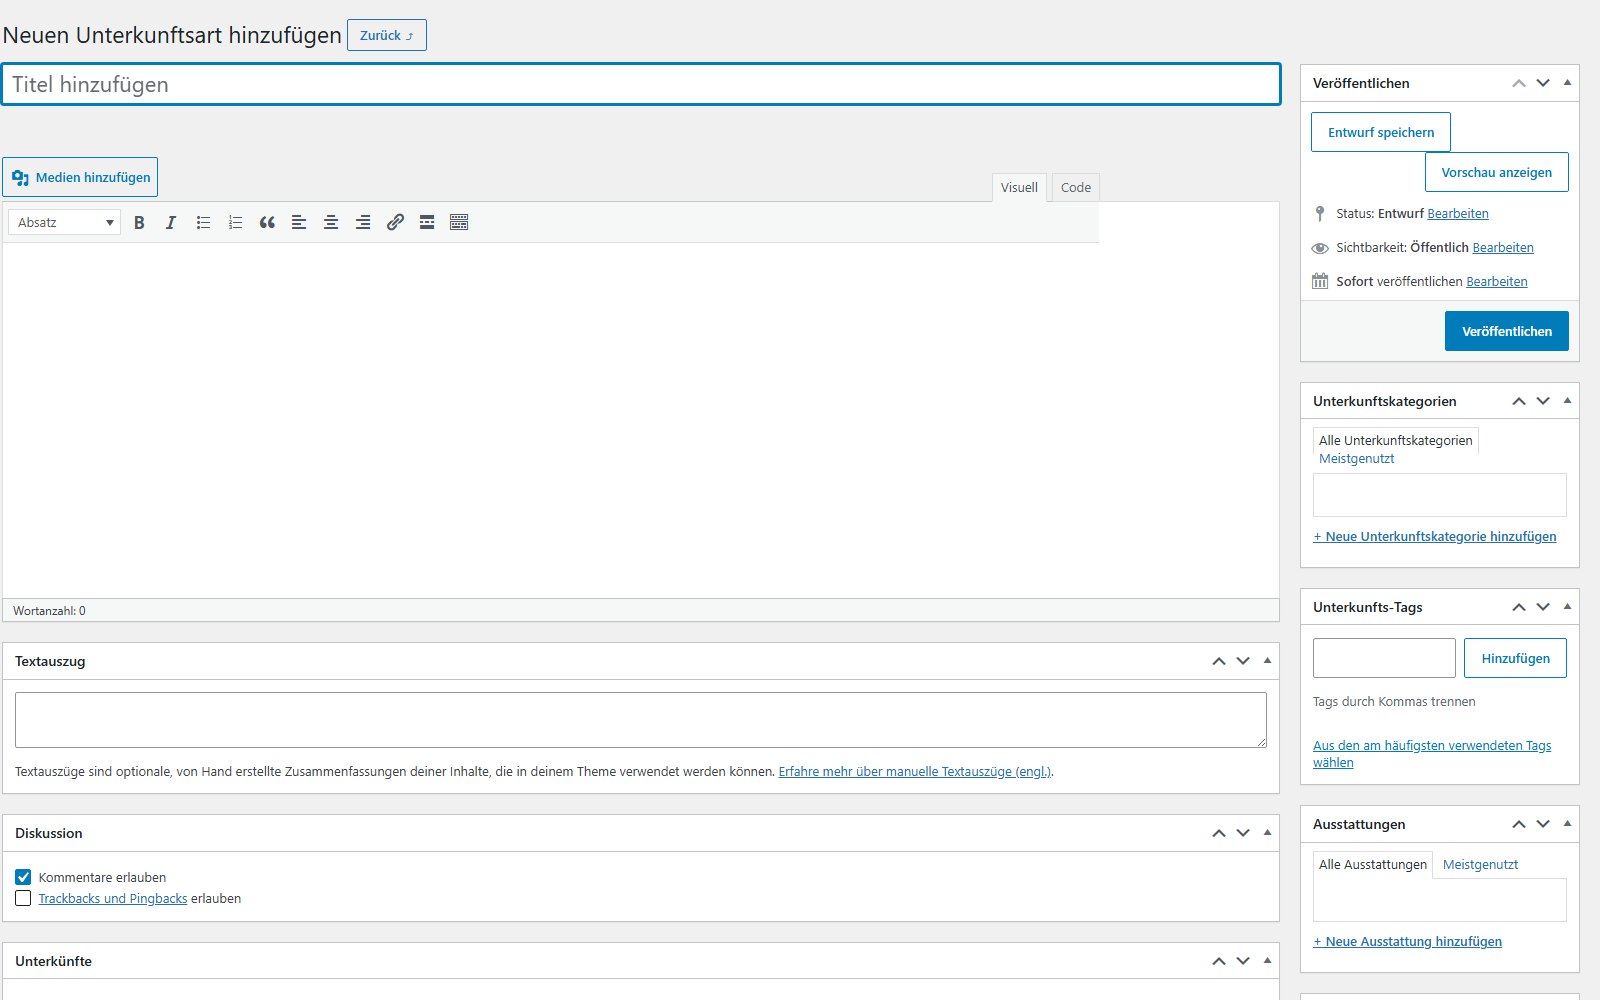
Task: Move Veröffentlichen panel up
Action: pos(1519,83)
